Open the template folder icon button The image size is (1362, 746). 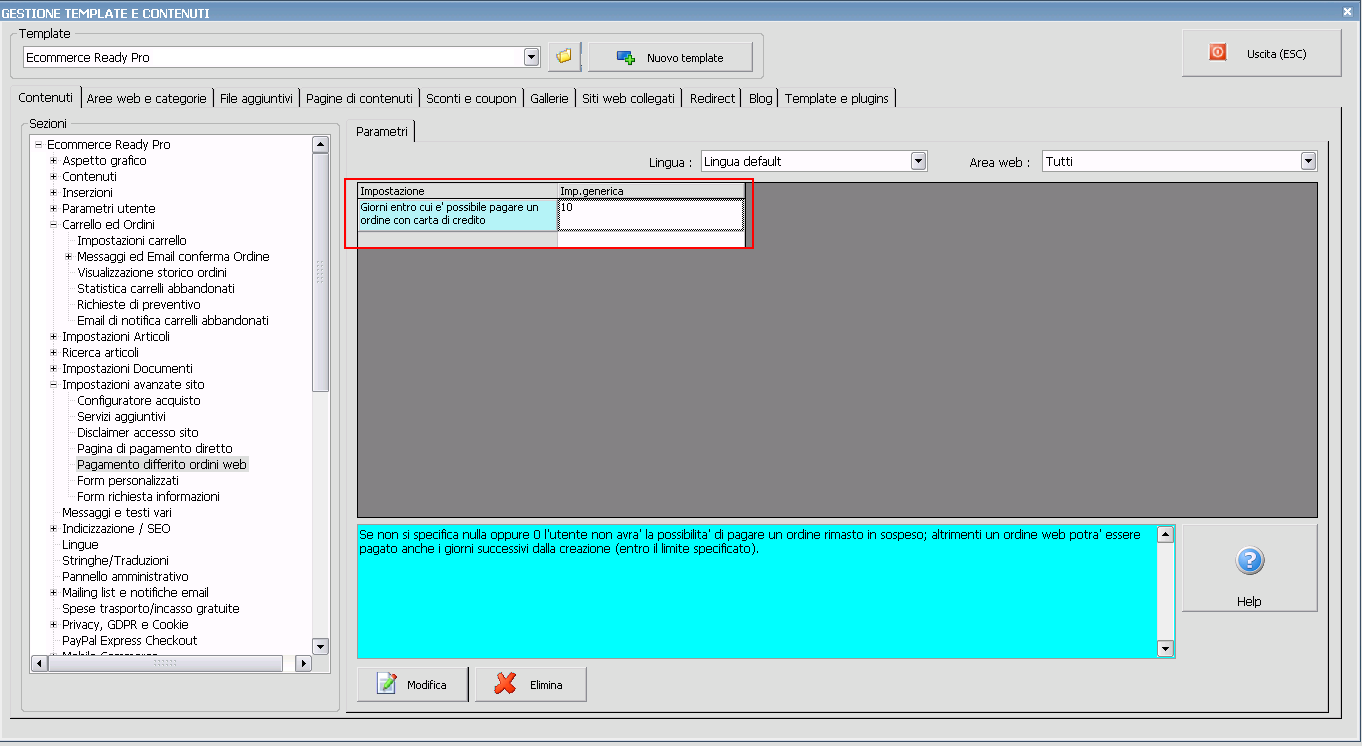[564, 57]
